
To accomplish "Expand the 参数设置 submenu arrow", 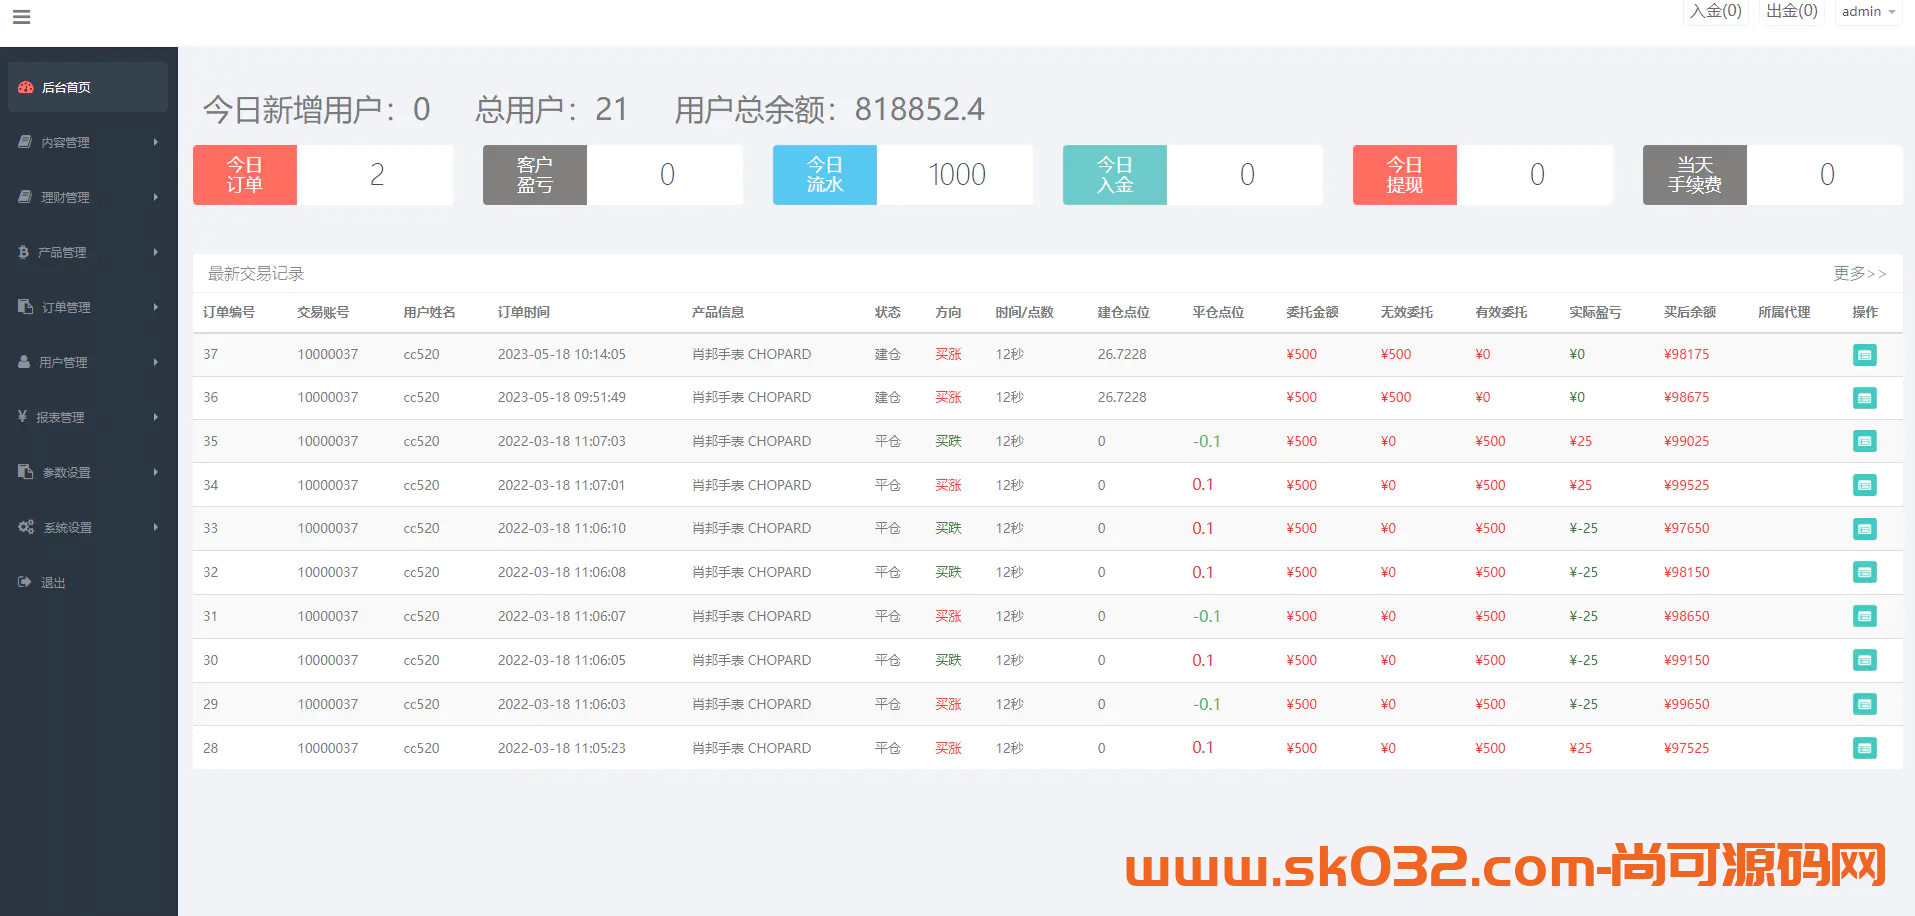I will pos(156,472).
